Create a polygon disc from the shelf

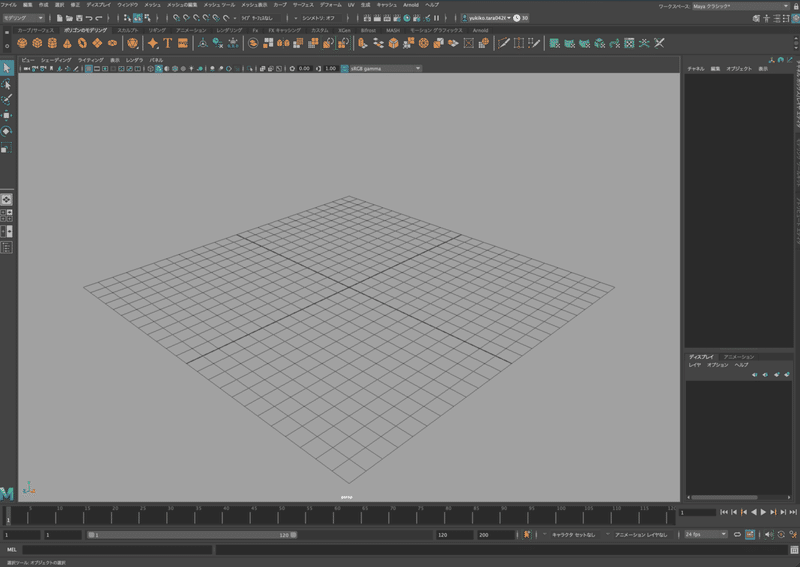point(112,43)
